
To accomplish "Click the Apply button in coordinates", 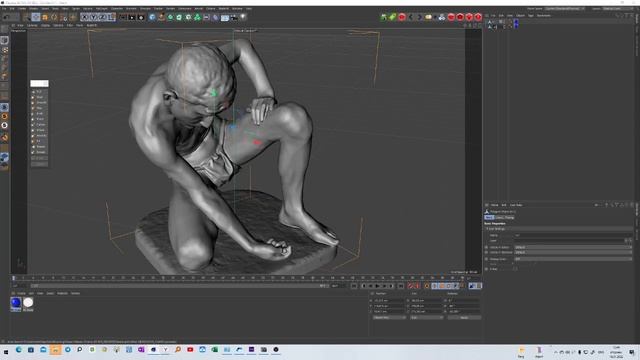I will [464, 317].
